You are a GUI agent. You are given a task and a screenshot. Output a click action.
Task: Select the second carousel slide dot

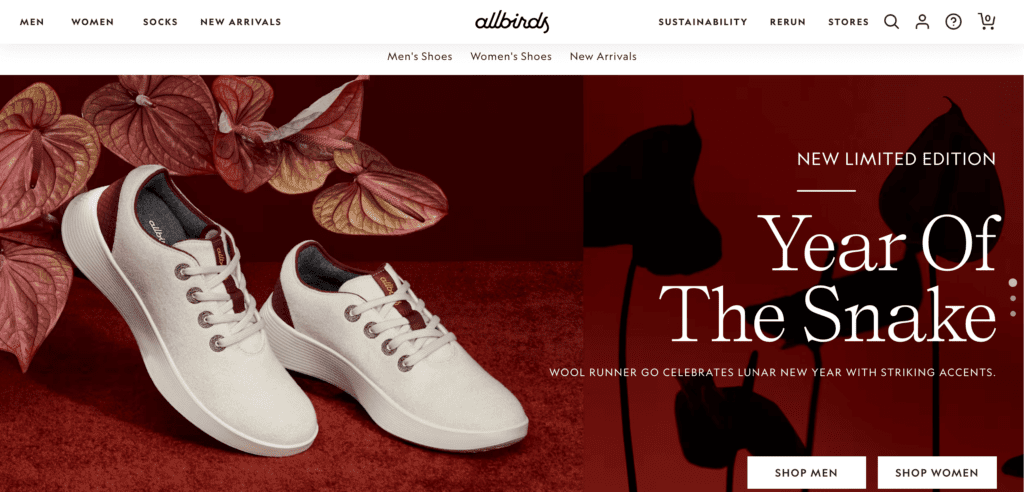pyautogui.click(x=1013, y=299)
